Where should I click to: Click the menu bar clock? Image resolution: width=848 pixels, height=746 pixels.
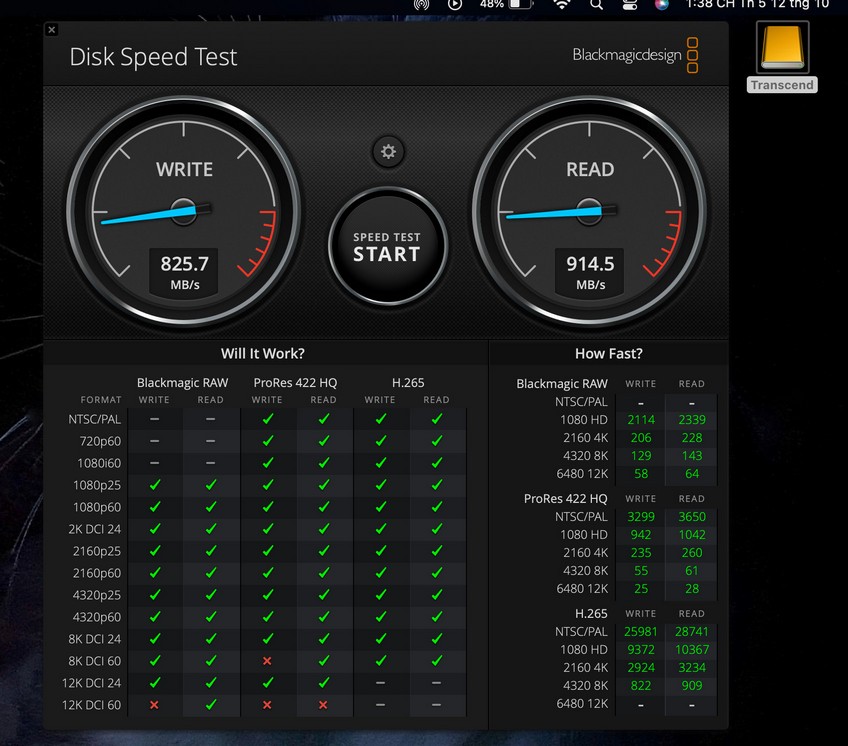pyautogui.click(x=757, y=4)
